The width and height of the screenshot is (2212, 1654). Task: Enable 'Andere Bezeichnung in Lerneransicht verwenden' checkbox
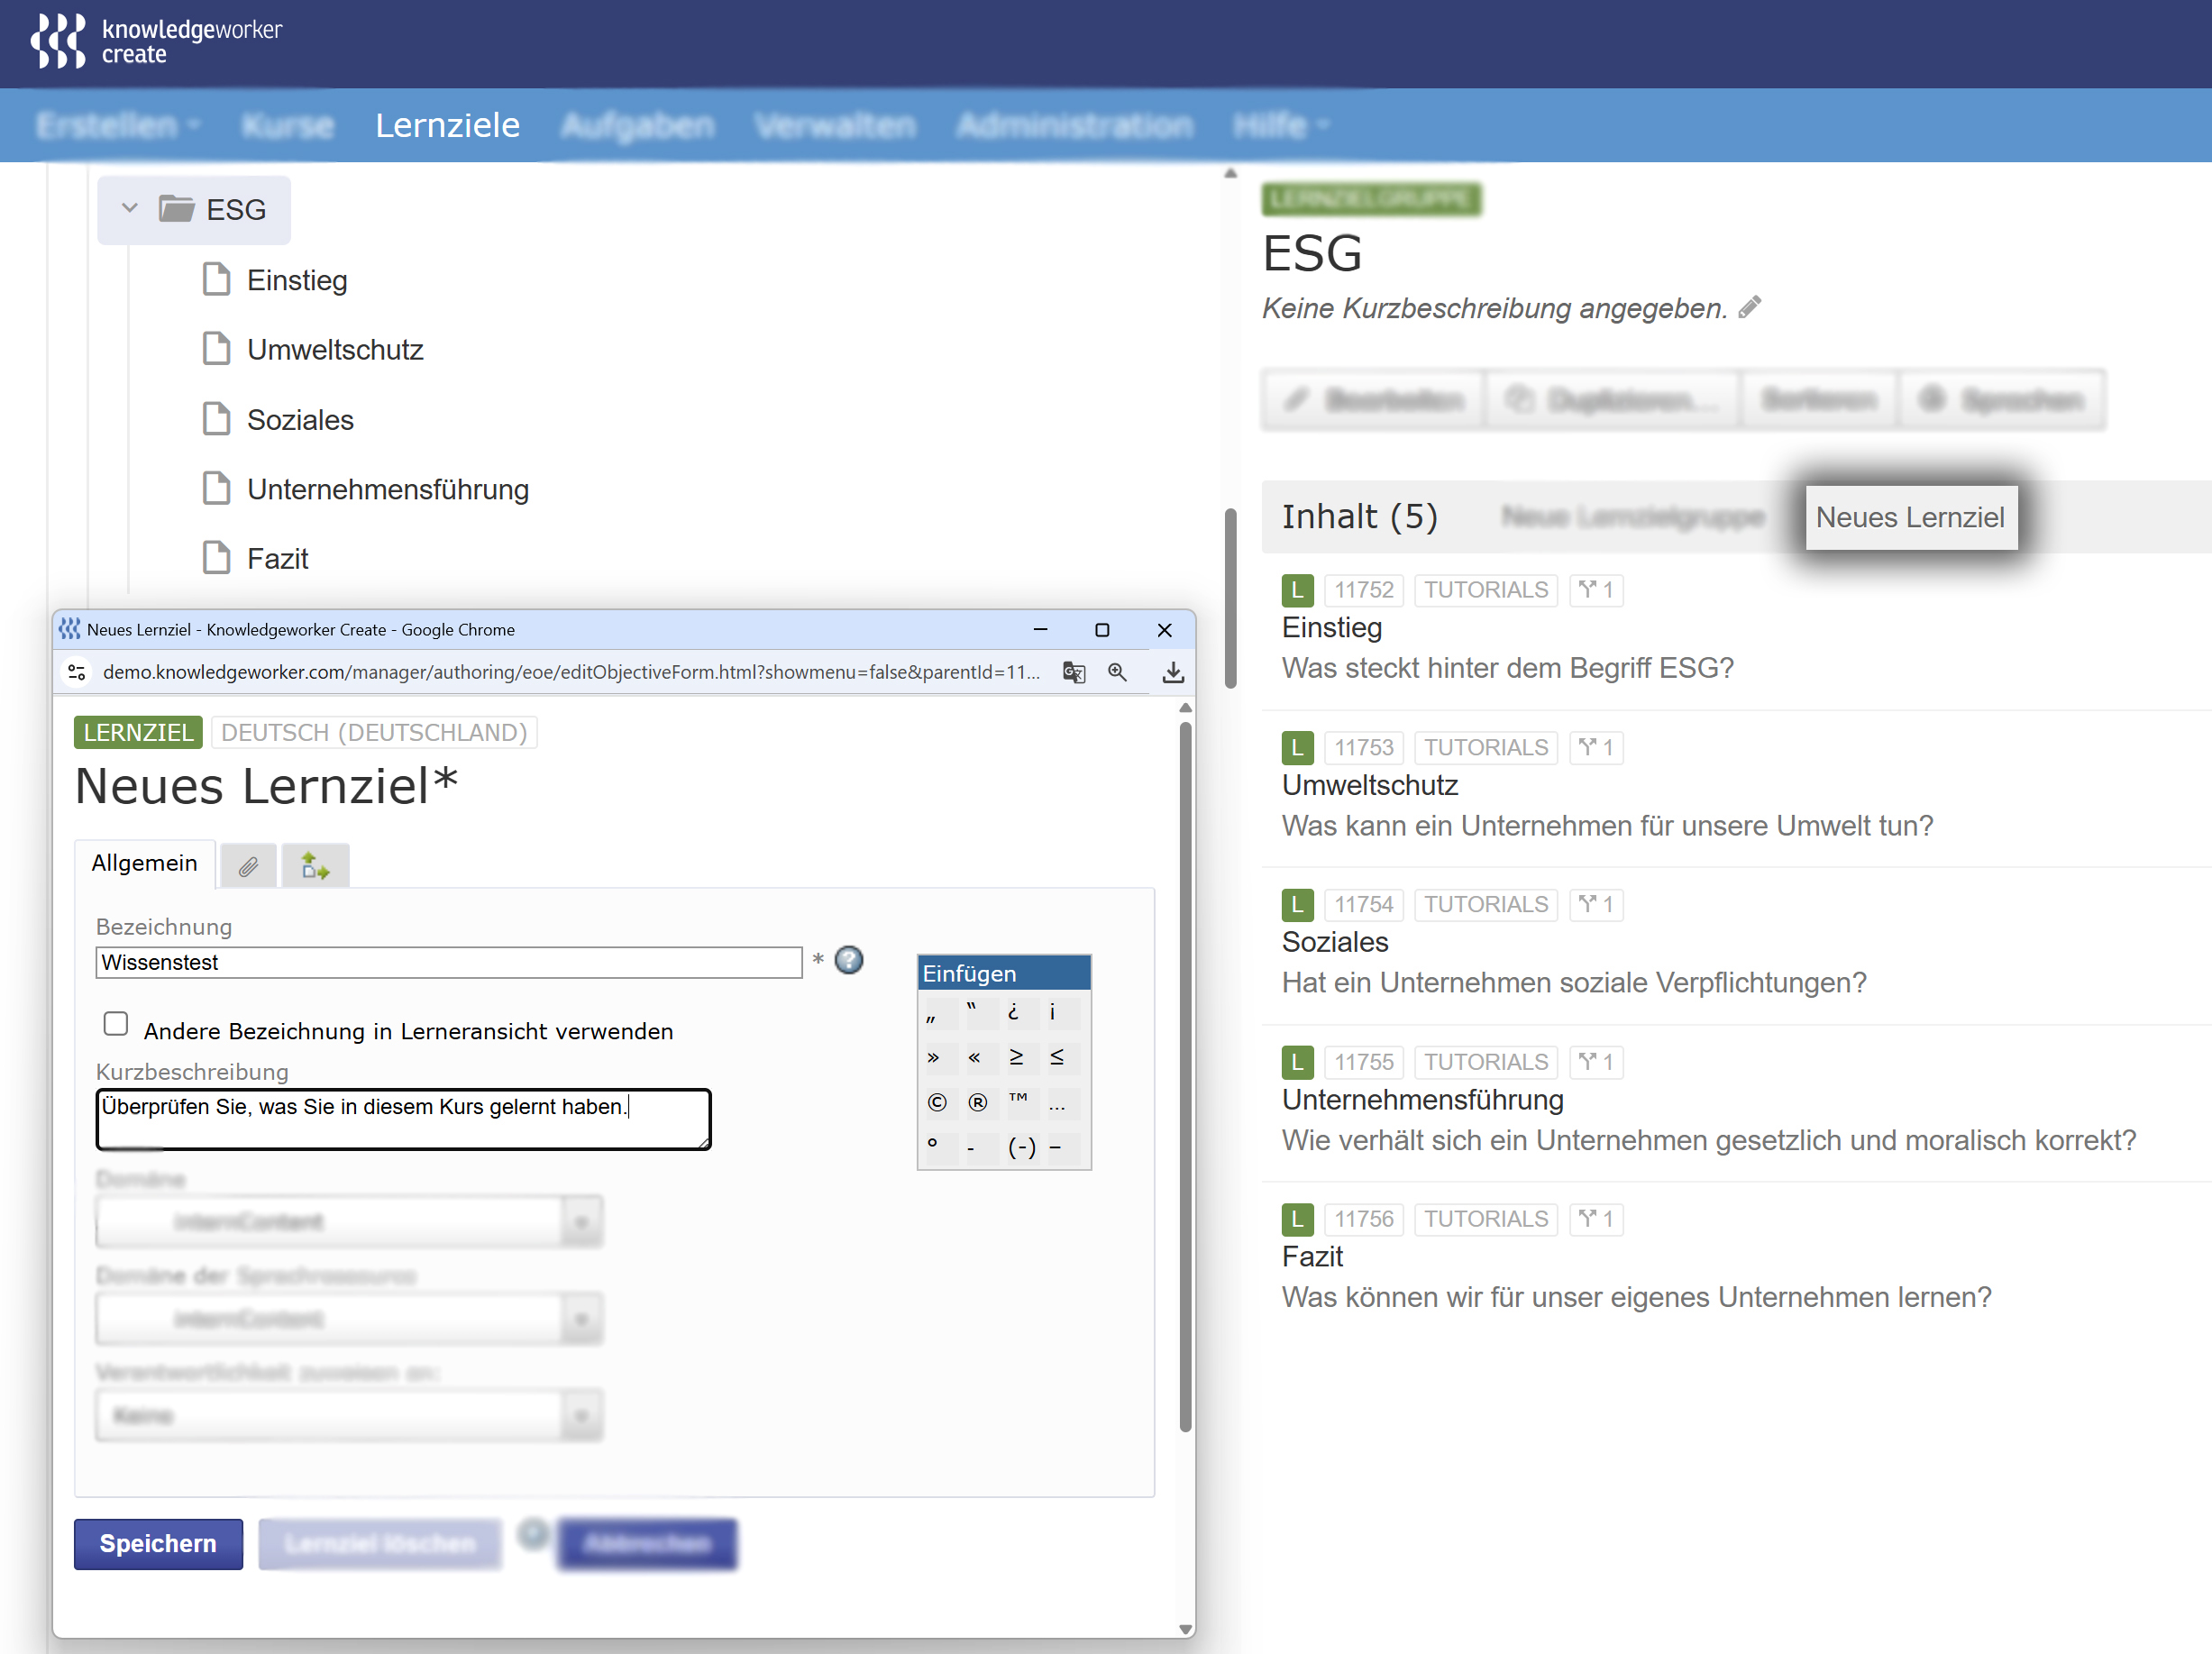[116, 1024]
